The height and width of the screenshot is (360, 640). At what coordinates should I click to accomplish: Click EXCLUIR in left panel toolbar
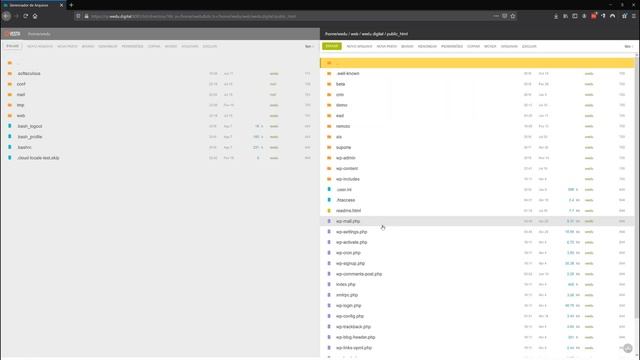[210, 47]
